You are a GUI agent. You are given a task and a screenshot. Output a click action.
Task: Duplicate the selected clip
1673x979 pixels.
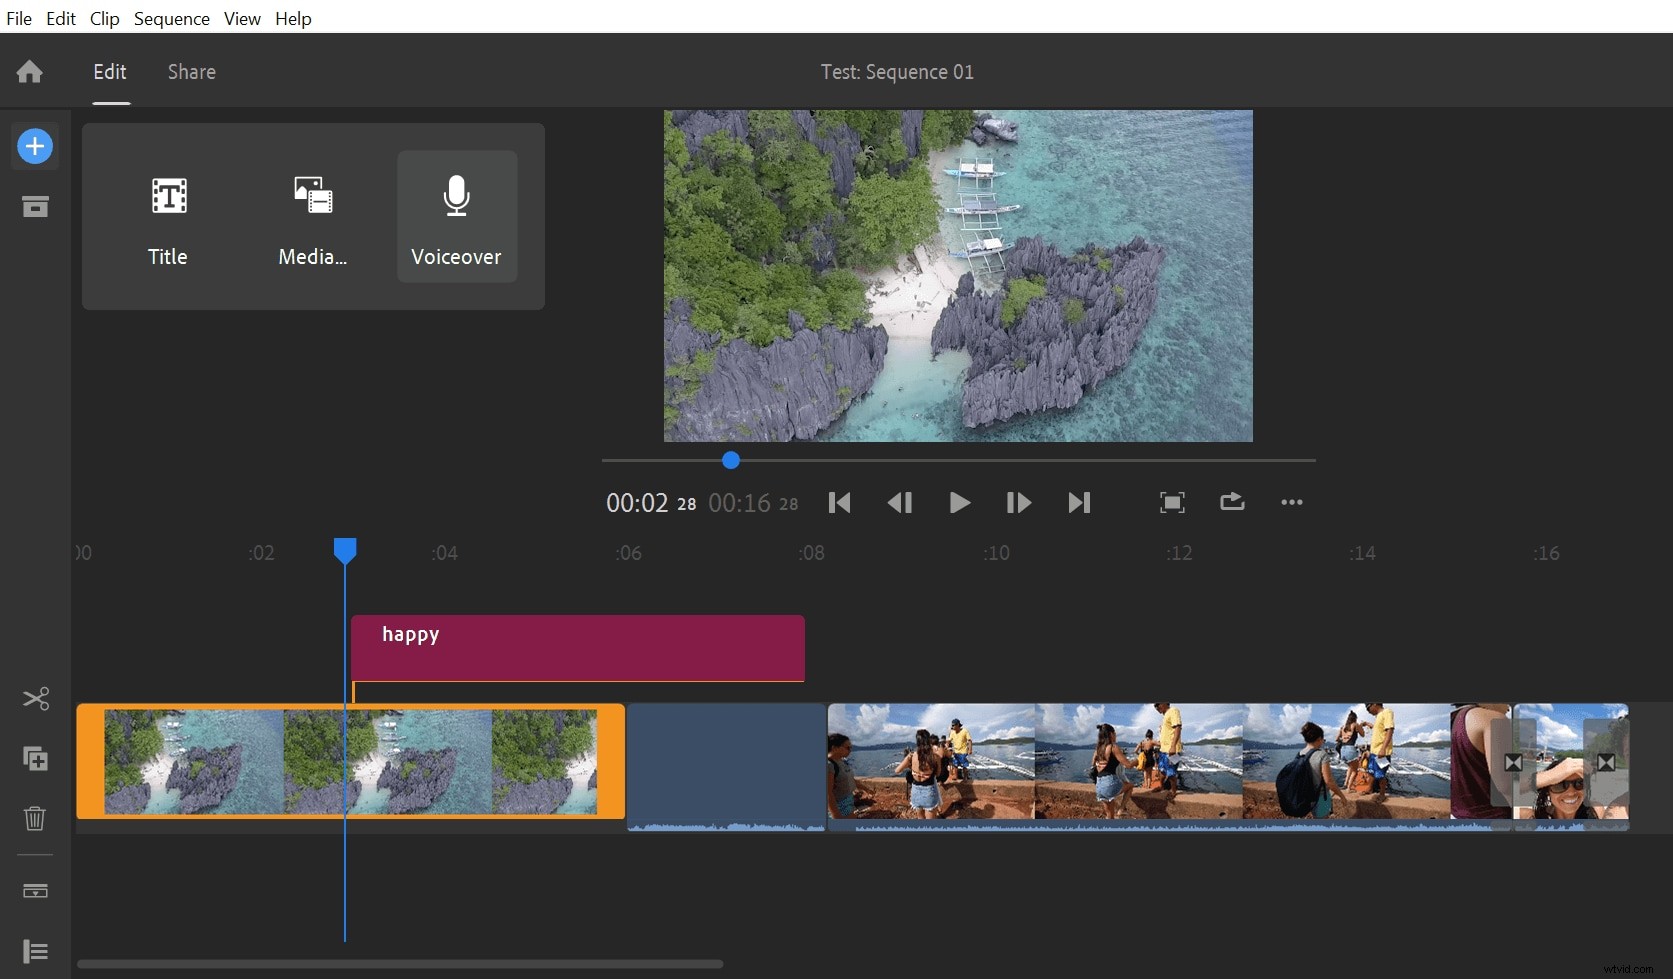point(35,759)
